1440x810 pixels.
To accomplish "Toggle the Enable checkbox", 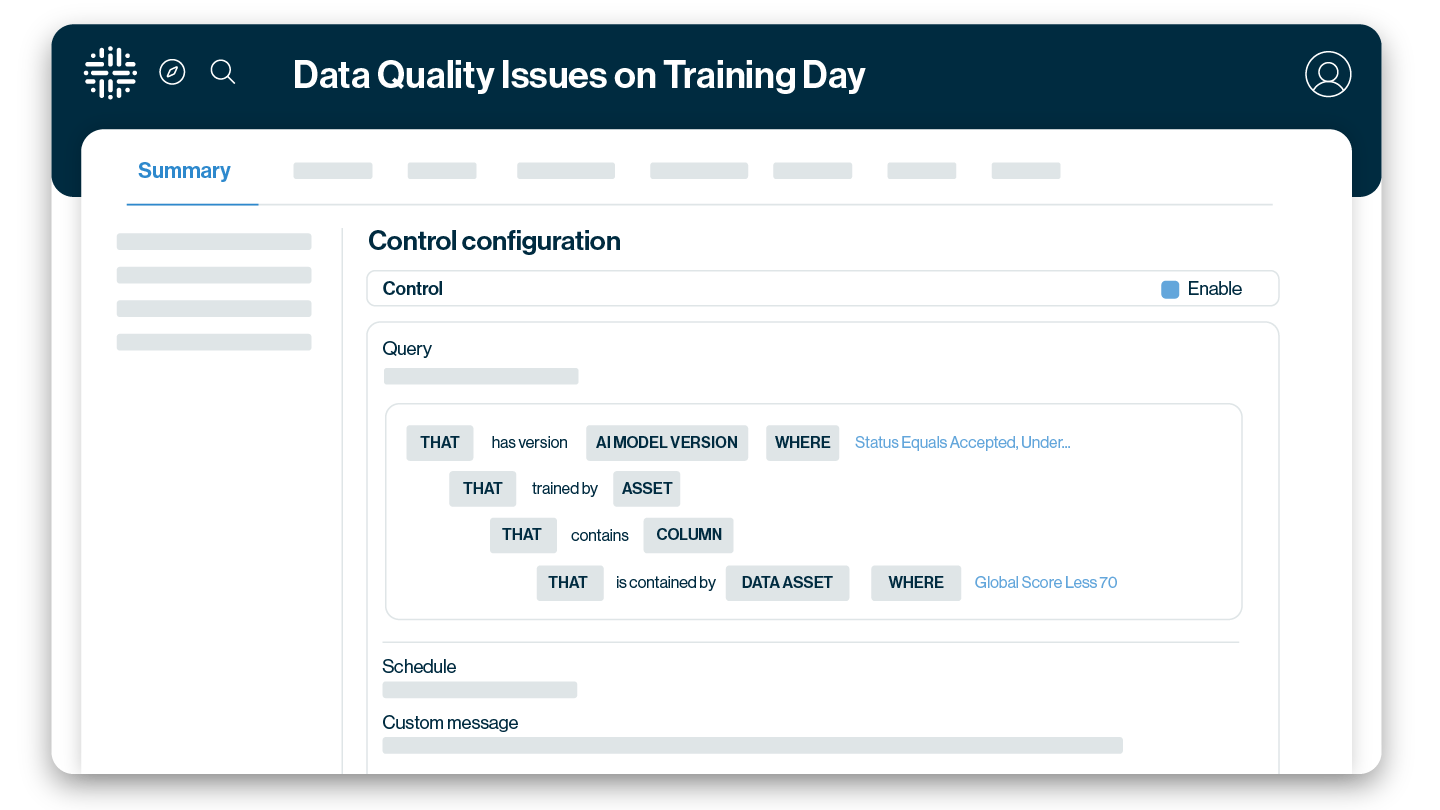I will click(1170, 289).
